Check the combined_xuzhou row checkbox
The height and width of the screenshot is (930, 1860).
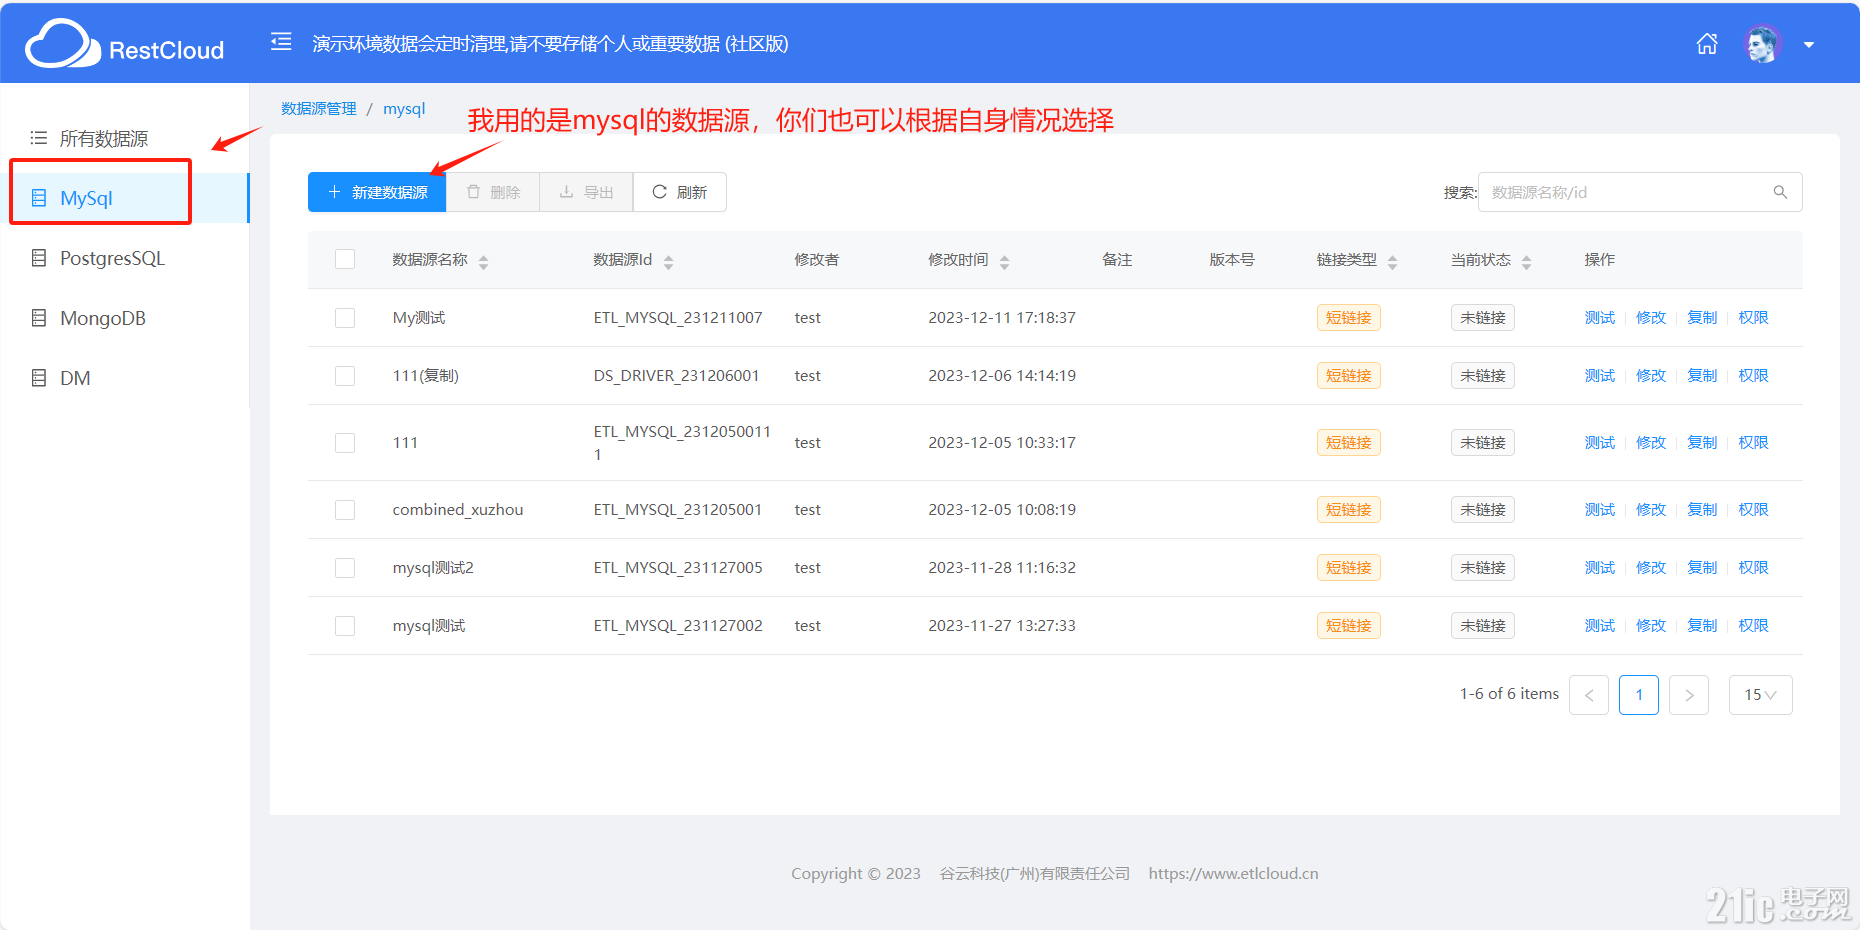[345, 510]
